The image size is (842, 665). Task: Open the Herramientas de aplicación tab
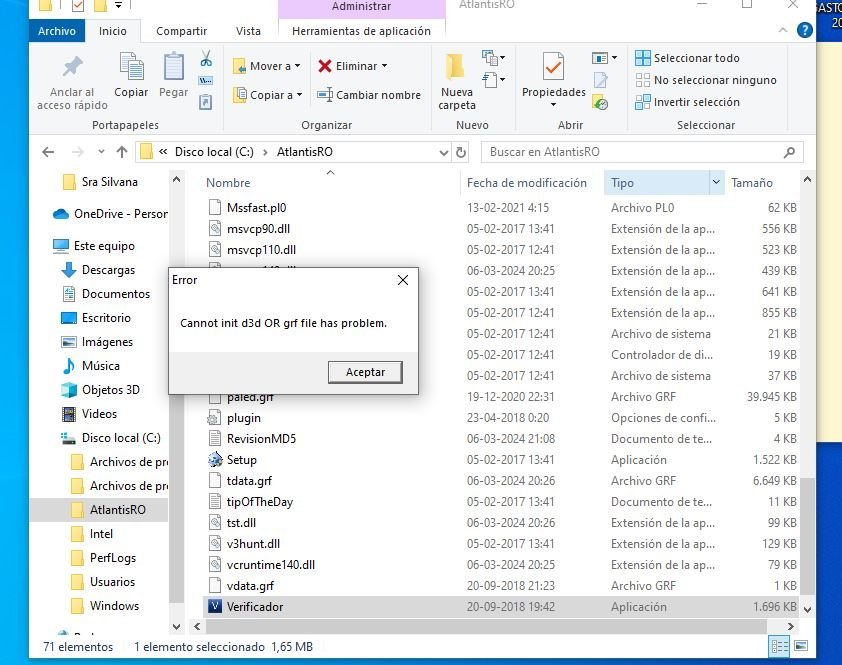361,31
